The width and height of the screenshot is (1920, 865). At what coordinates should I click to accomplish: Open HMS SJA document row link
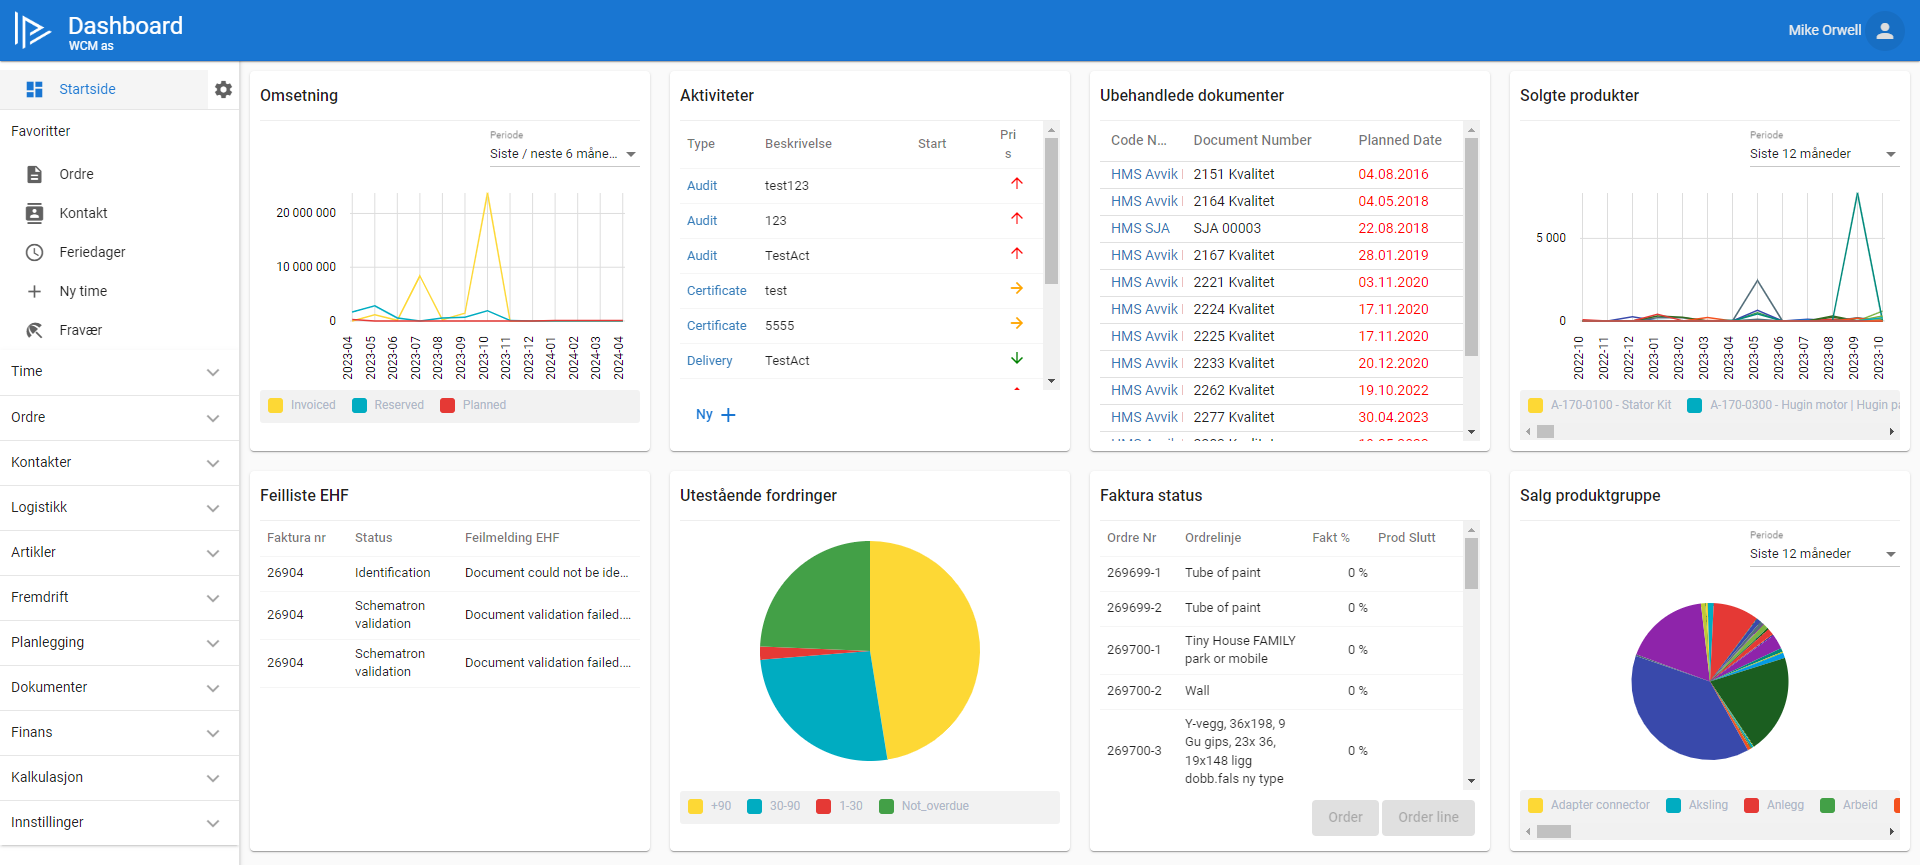[1140, 228]
